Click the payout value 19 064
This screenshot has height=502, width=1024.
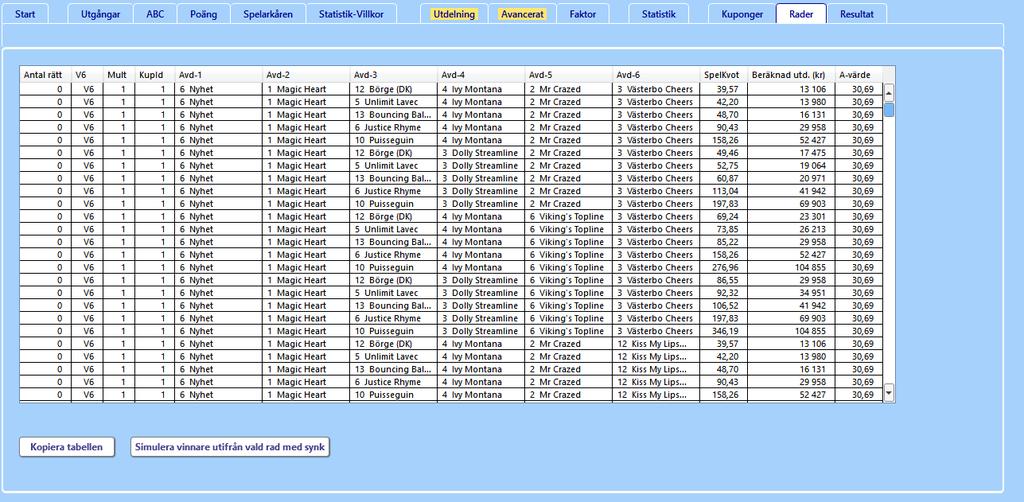coord(812,166)
